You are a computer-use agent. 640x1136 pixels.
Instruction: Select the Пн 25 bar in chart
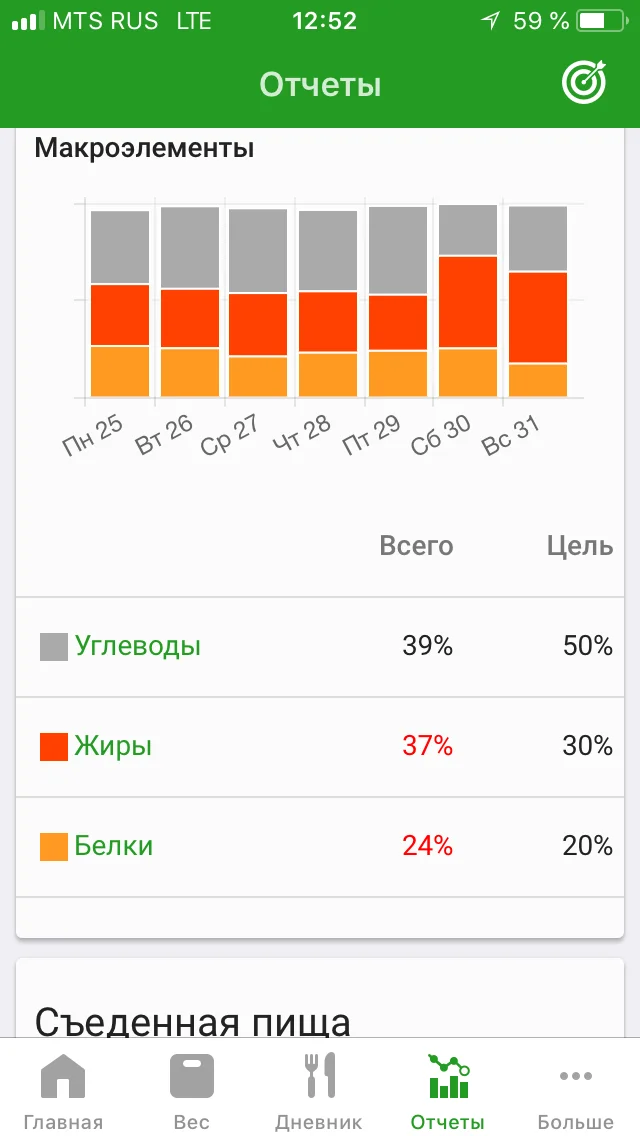pyautogui.click(x=120, y=304)
